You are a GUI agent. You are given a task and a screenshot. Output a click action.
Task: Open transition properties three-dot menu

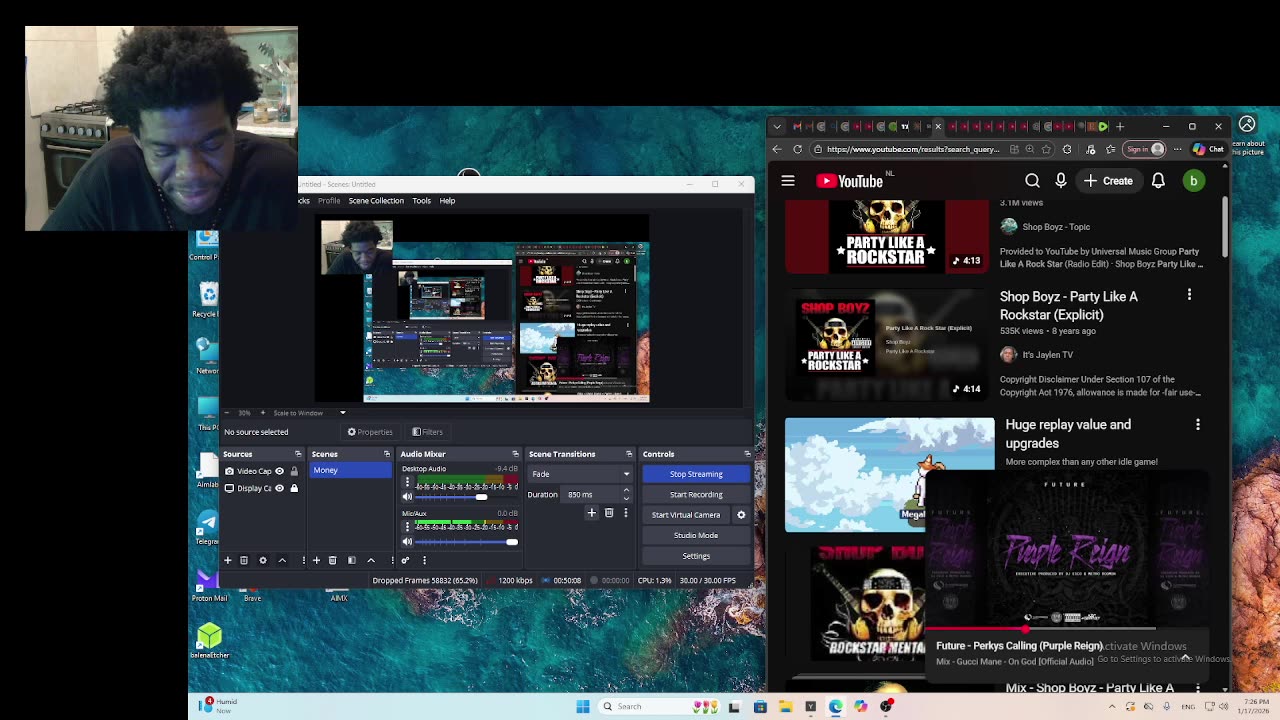626,513
